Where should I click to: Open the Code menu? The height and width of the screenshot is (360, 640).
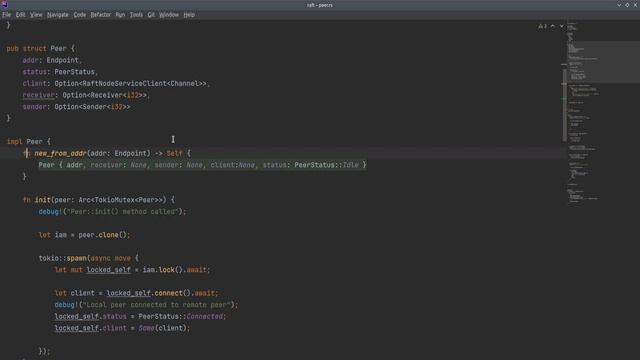(x=80, y=15)
